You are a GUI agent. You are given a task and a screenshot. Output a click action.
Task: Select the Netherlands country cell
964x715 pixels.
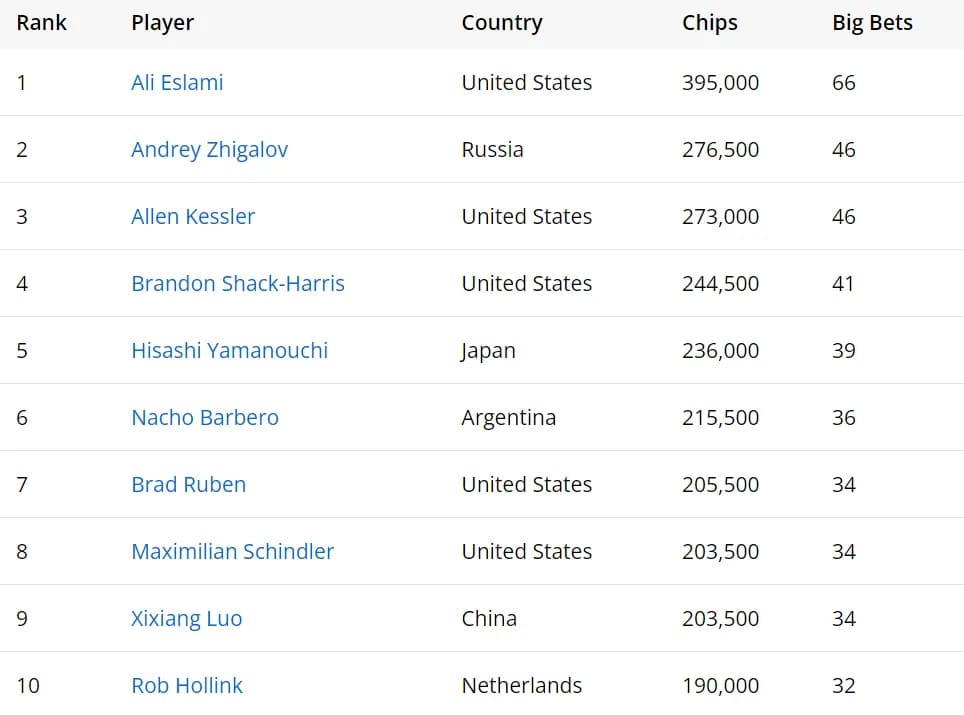521,685
